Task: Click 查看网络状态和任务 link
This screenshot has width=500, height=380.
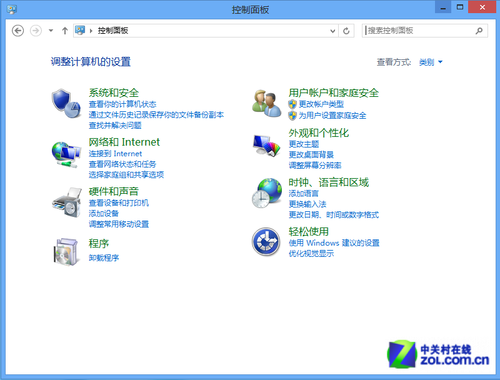Action: pos(122,164)
